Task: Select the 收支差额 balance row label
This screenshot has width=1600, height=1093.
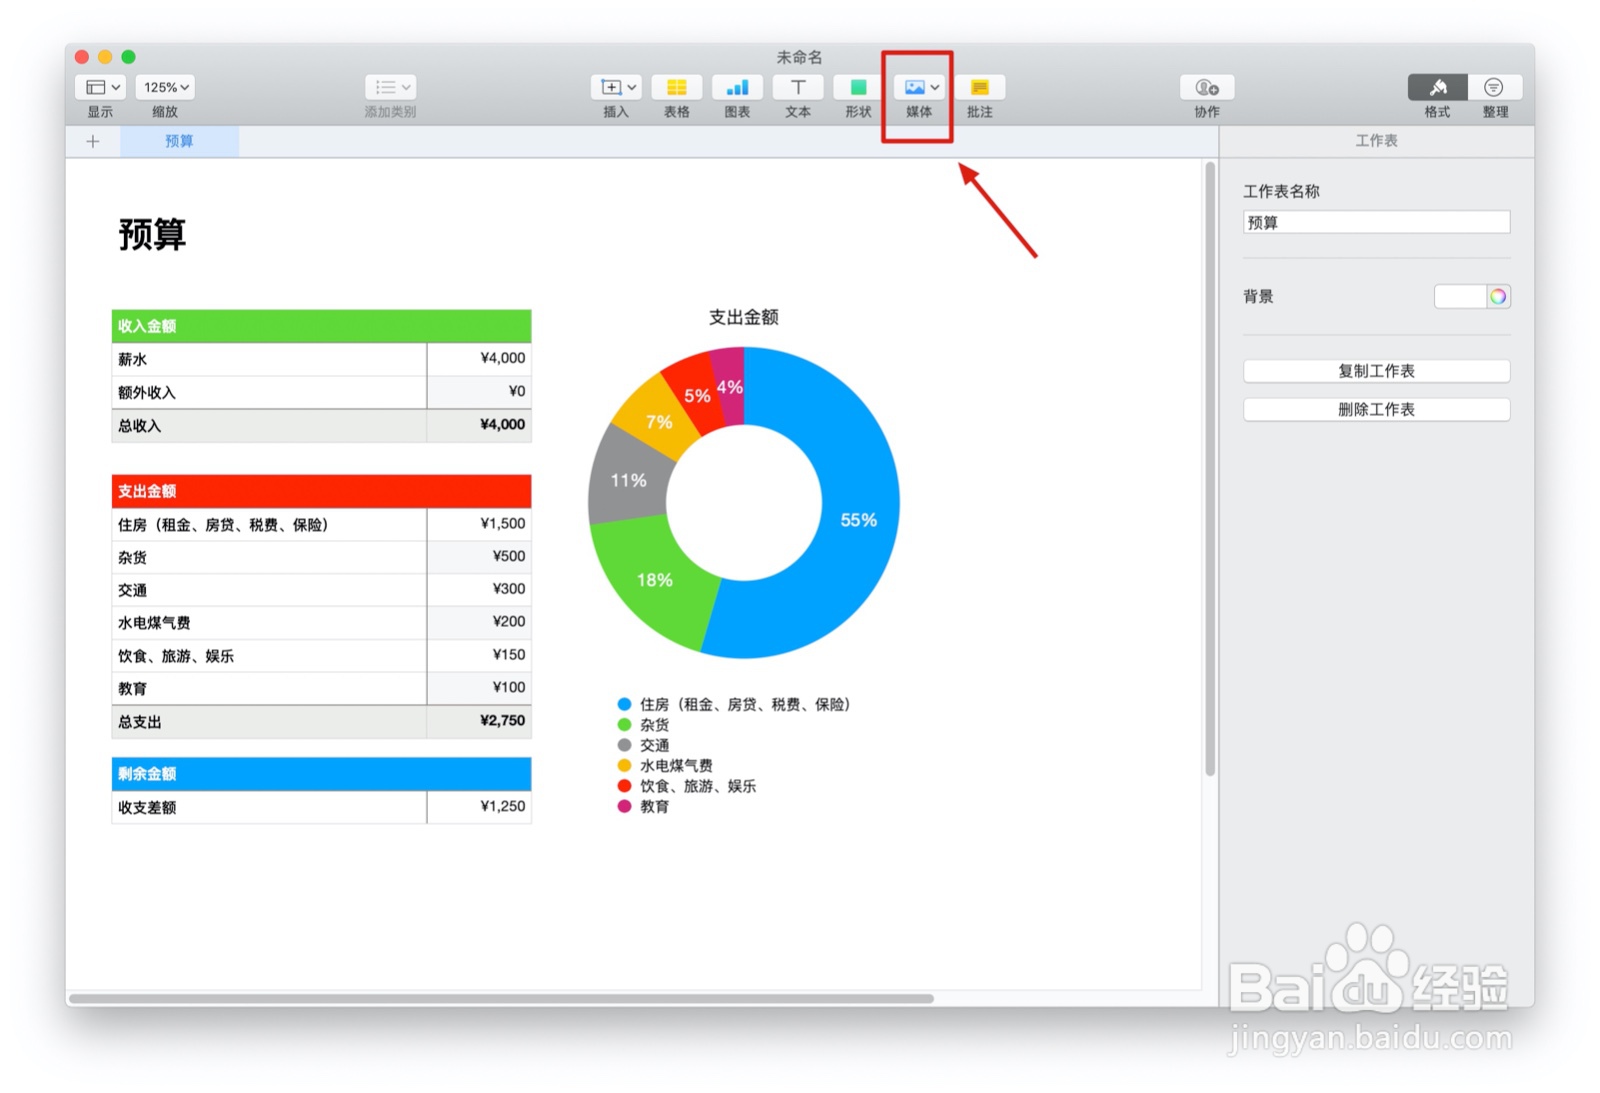Action: (x=269, y=807)
